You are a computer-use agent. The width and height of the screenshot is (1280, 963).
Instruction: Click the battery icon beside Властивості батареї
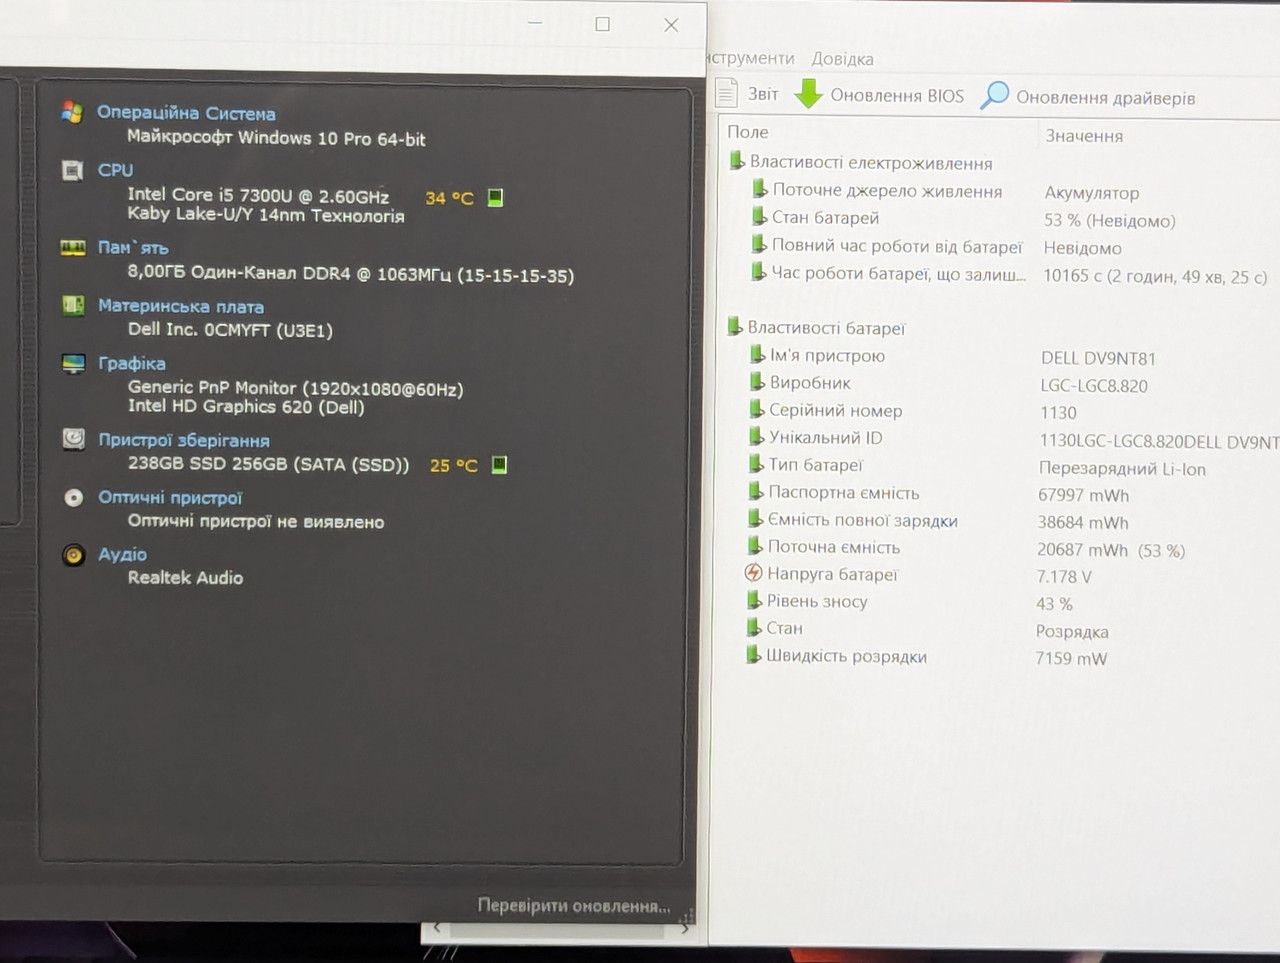[x=735, y=326]
